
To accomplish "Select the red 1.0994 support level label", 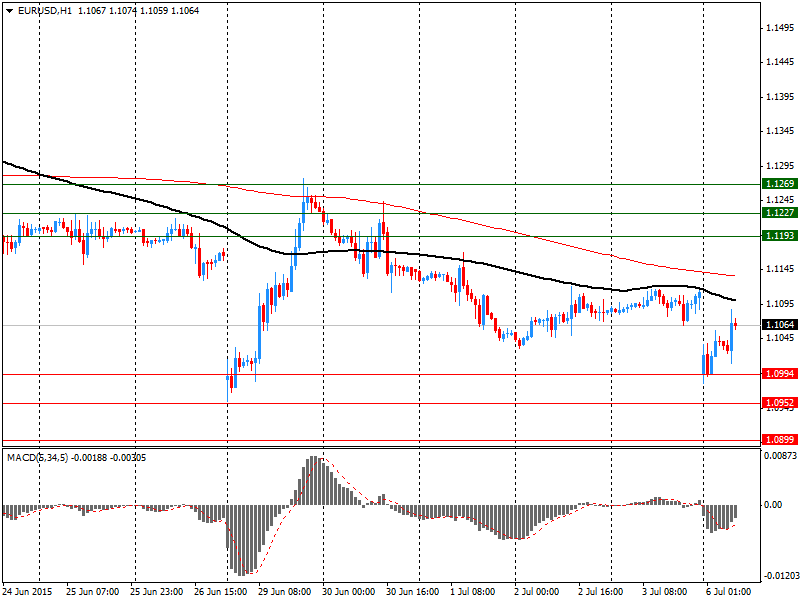I will point(779,374).
